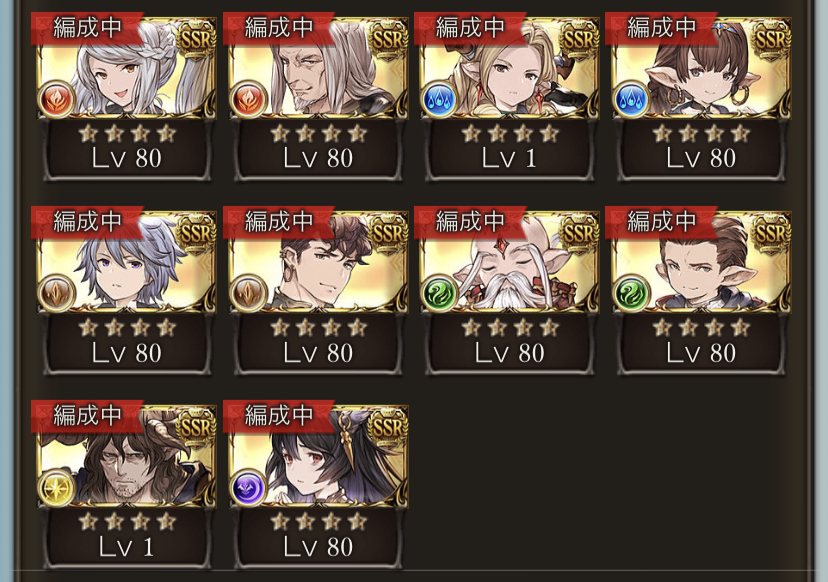Click water element icon on brown-haired girl card

631,99
